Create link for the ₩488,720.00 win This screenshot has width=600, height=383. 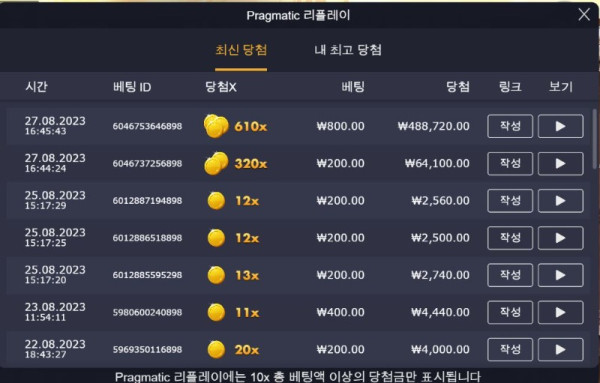(x=510, y=126)
